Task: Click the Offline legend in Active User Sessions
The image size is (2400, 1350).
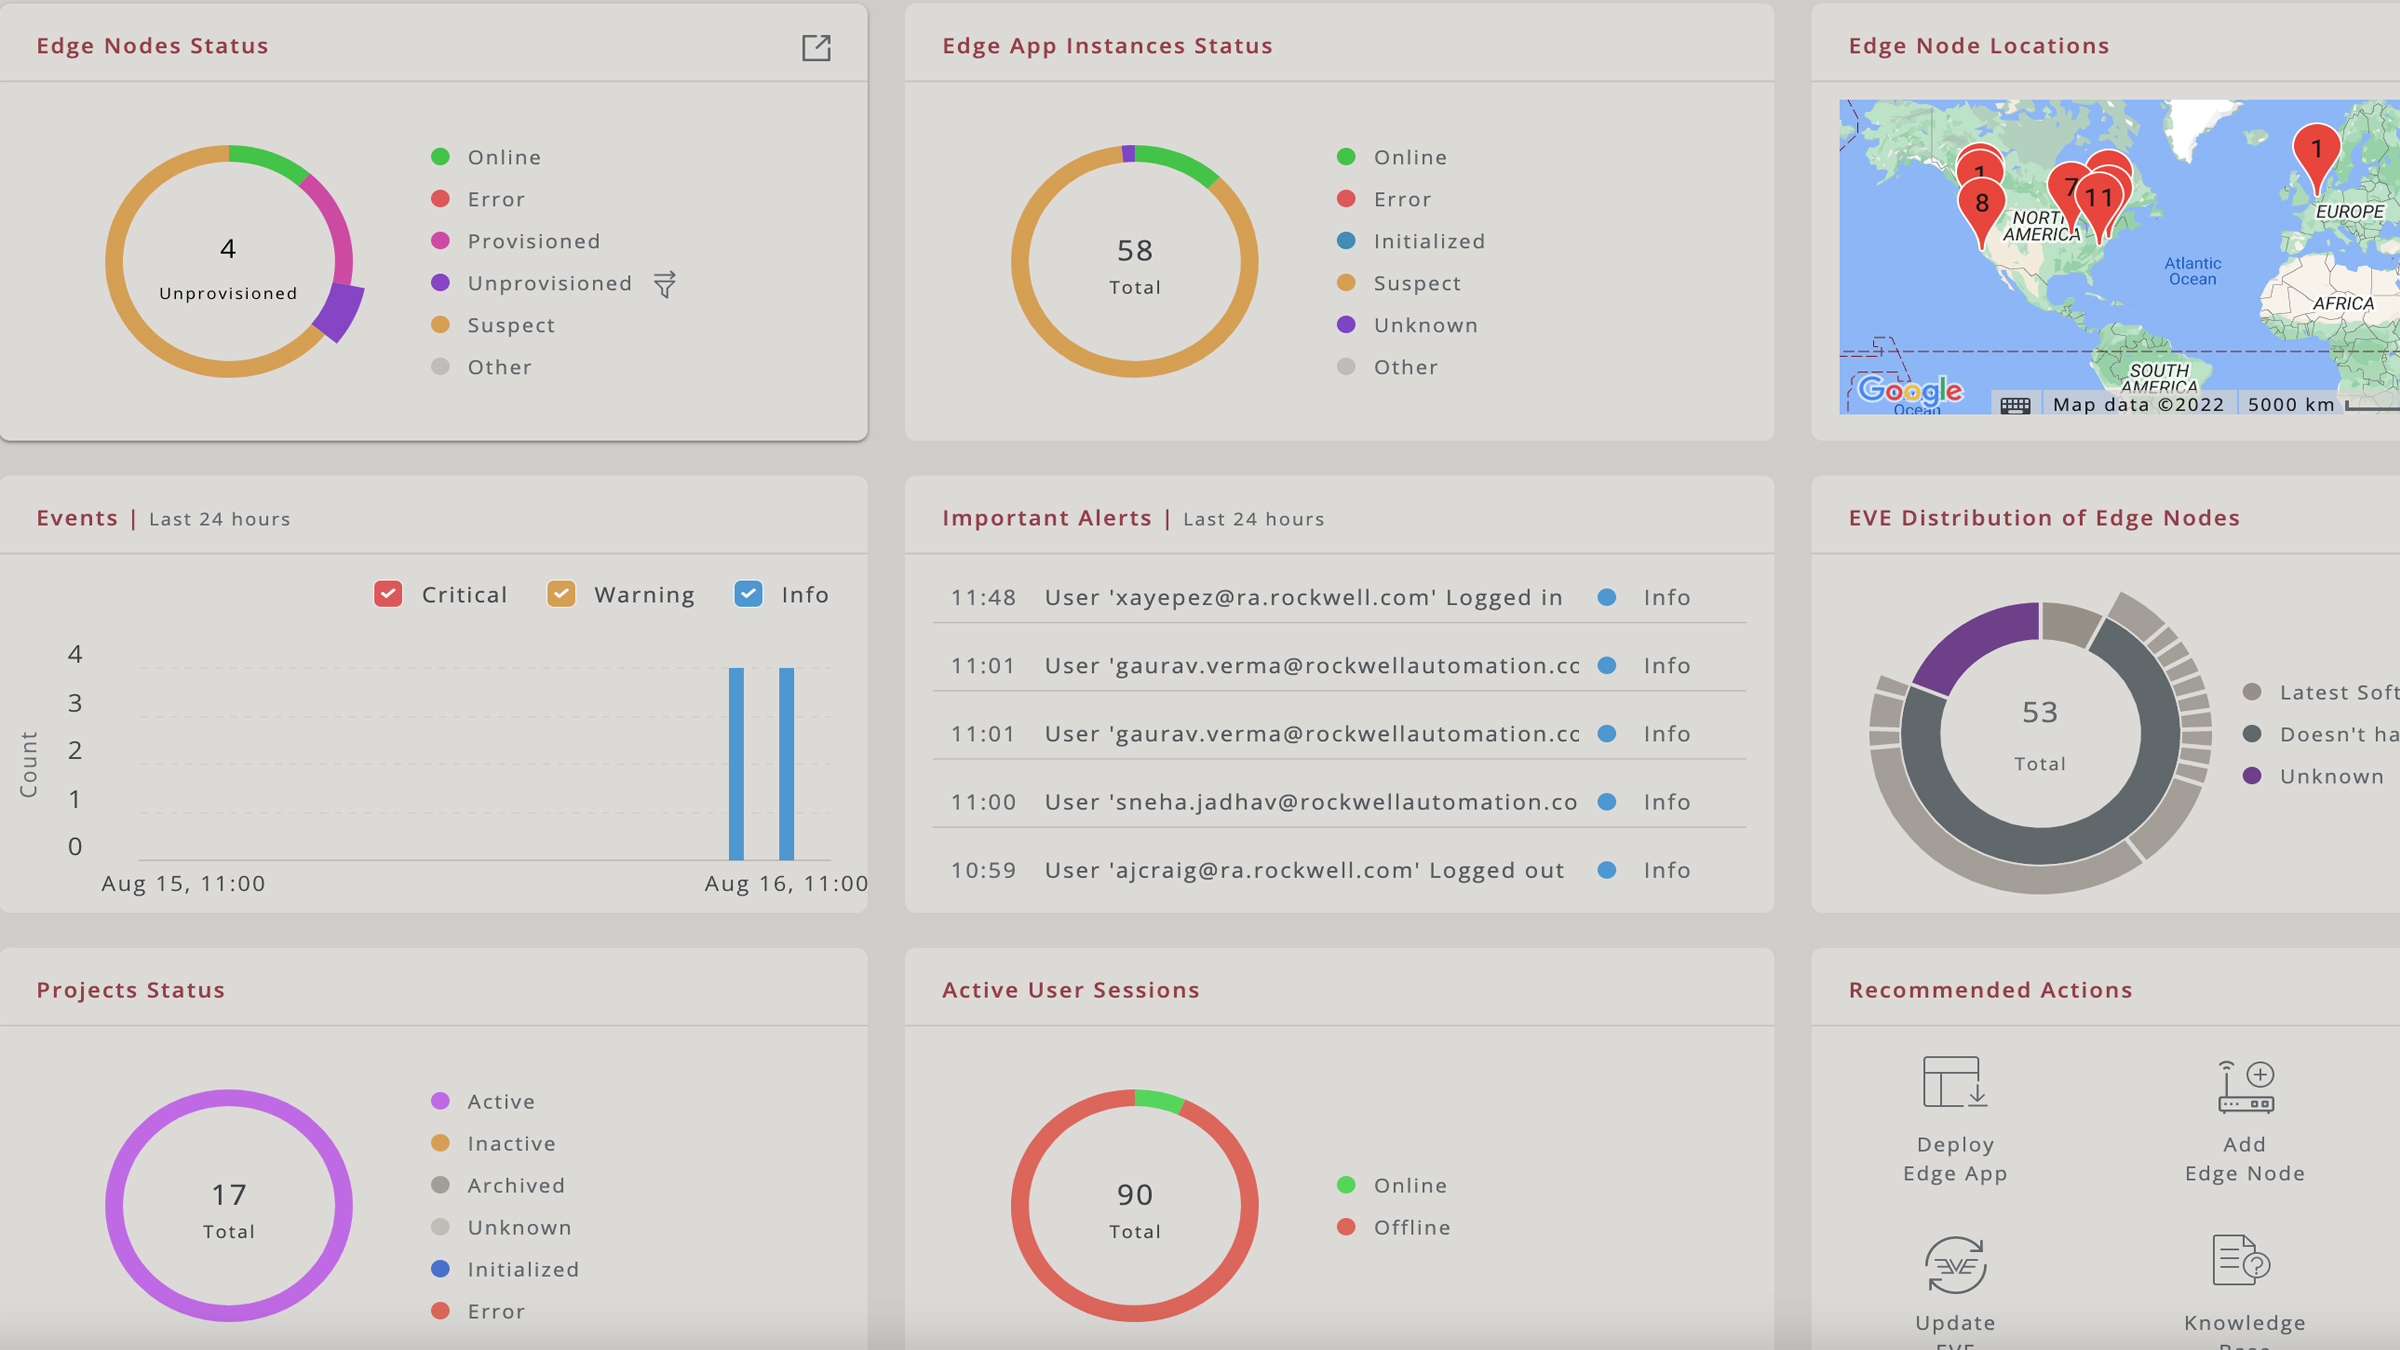Action: [1410, 1227]
